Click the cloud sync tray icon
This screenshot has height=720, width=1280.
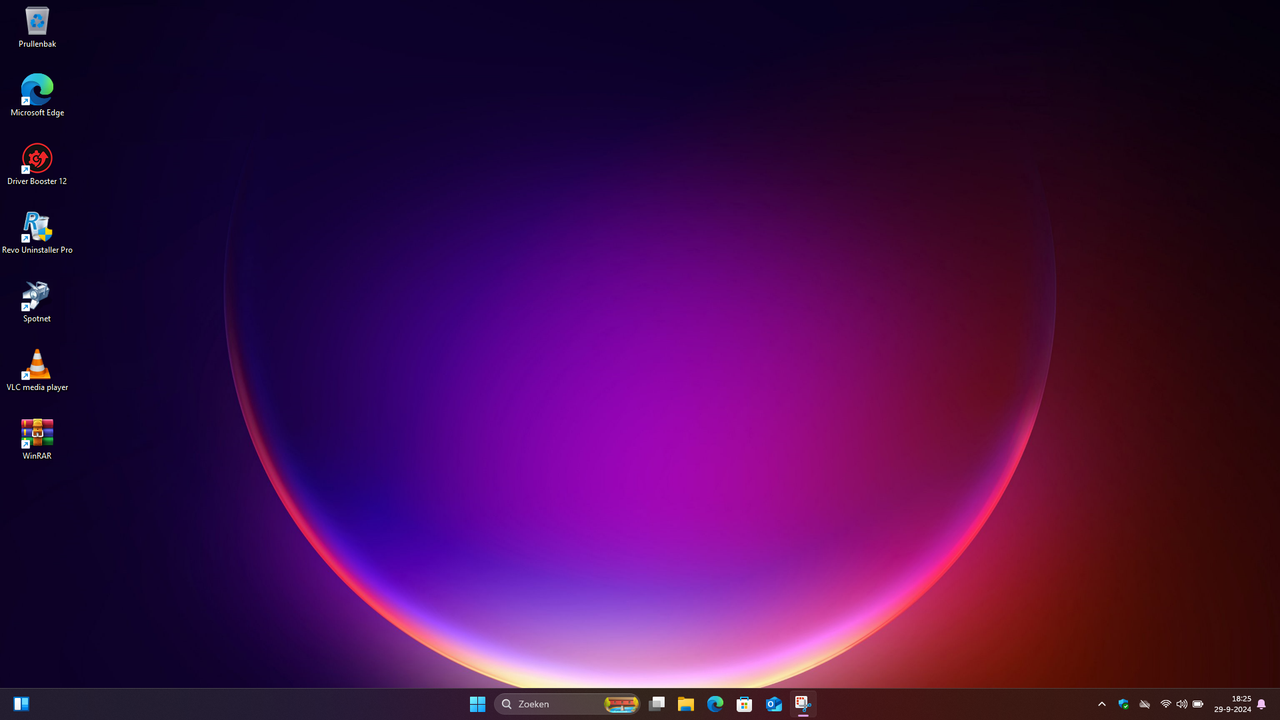(x=1145, y=704)
